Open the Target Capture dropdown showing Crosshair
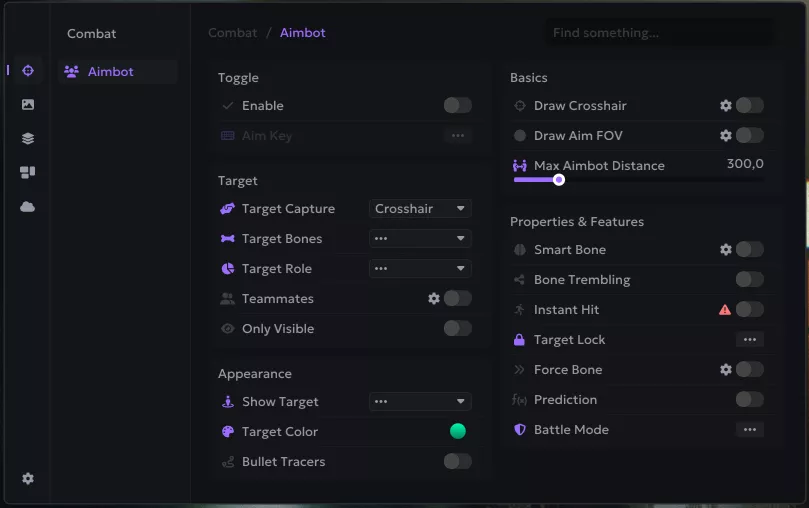Screen dimensions: 809x508 pos(420,209)
